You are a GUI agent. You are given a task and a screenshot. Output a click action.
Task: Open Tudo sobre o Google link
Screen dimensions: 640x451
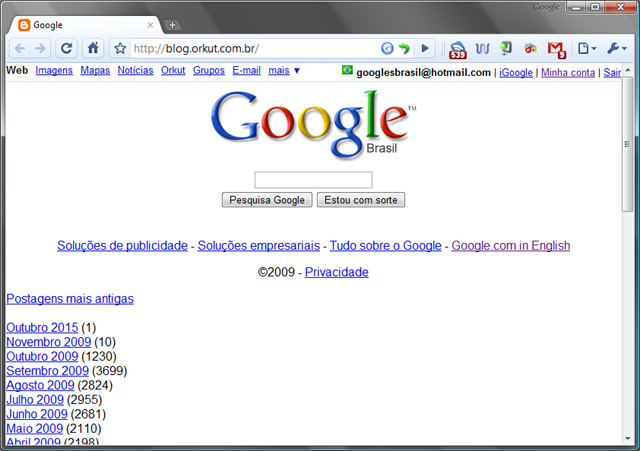point(386,246)
